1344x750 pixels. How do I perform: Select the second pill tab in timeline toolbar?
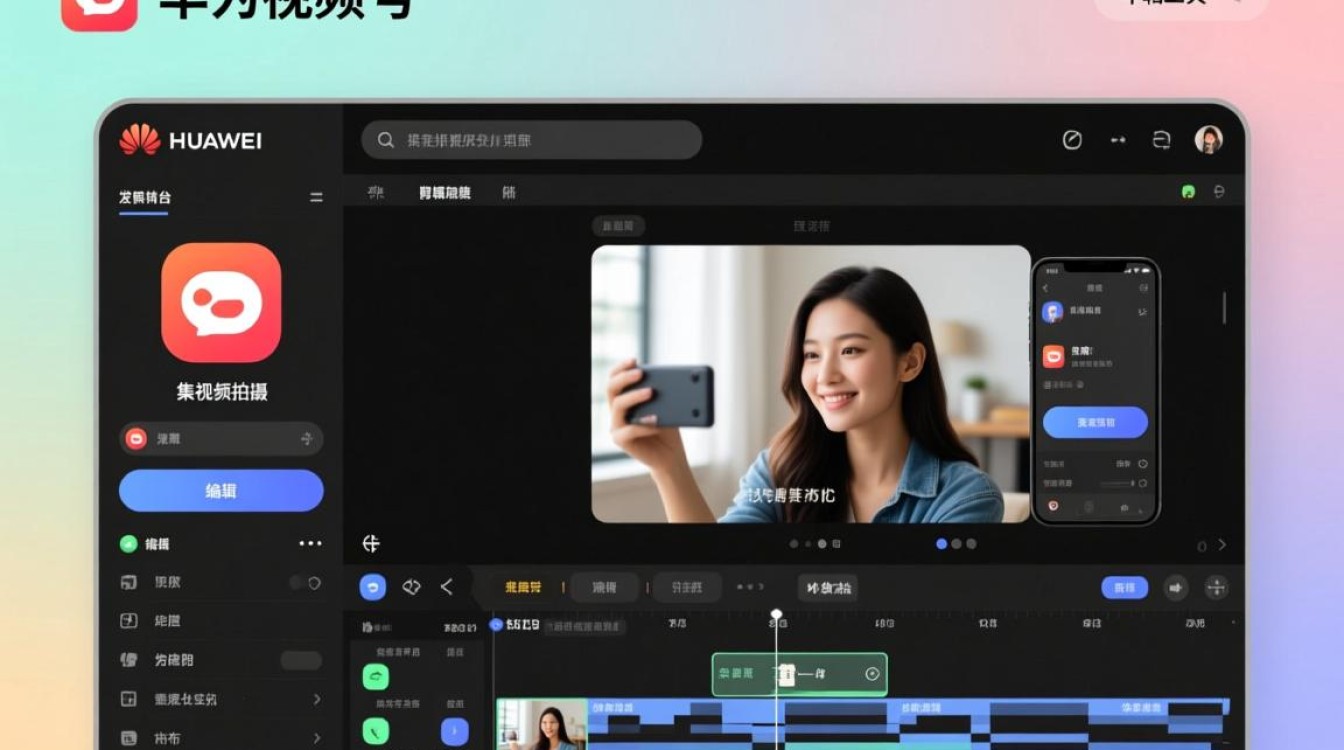[604, 587]
